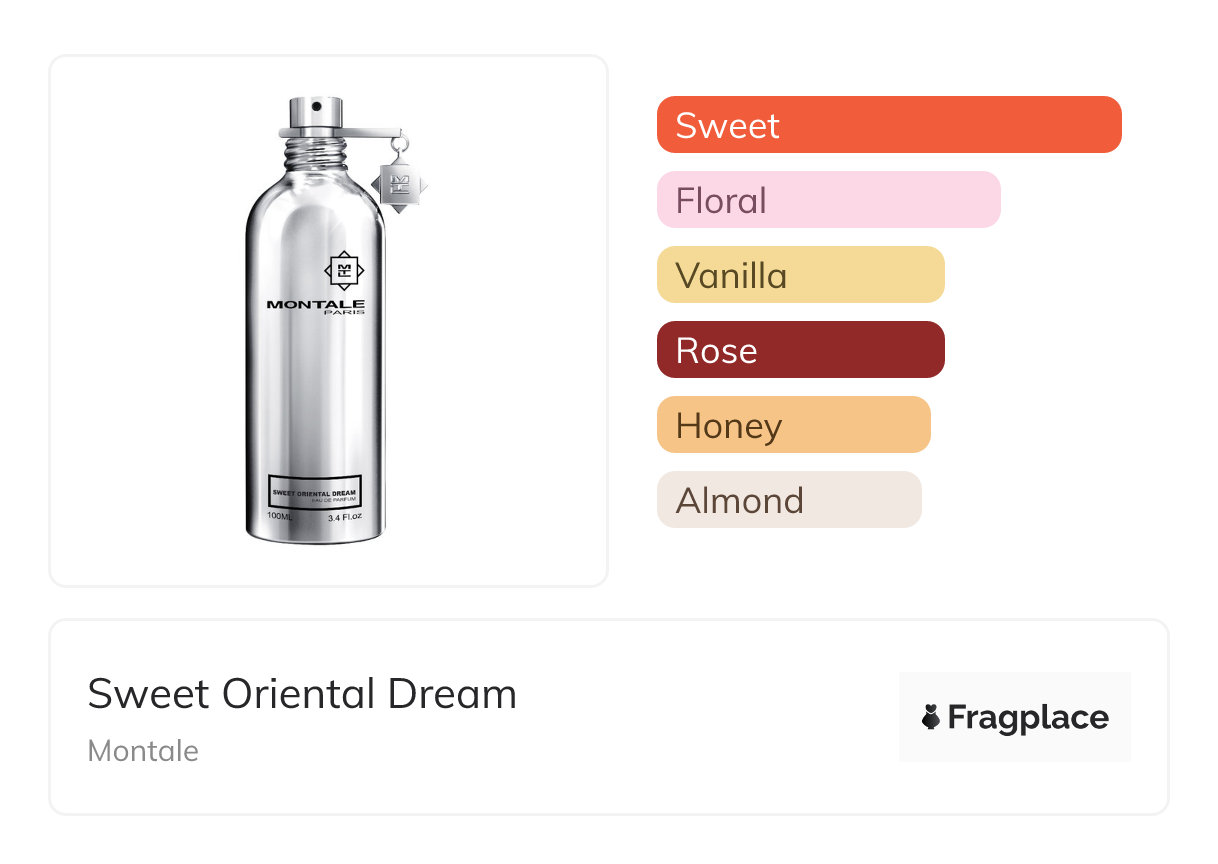
Task: Select the Floral accord bar
Action: click(x=828, y=200)
